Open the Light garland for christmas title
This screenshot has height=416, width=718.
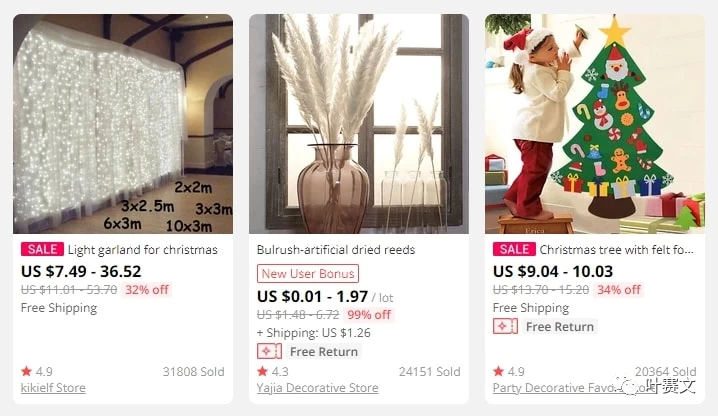142,250
